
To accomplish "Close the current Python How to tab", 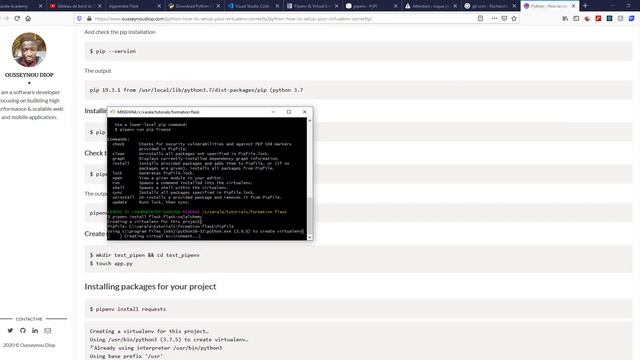I will click(573, 6).
